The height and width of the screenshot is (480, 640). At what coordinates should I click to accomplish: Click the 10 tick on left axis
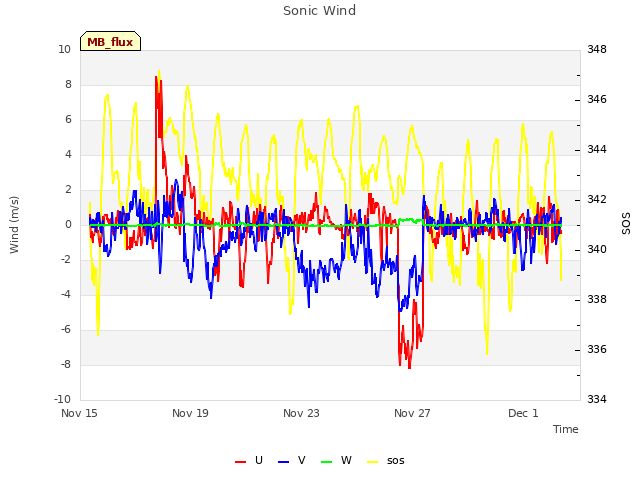(64, 50)
